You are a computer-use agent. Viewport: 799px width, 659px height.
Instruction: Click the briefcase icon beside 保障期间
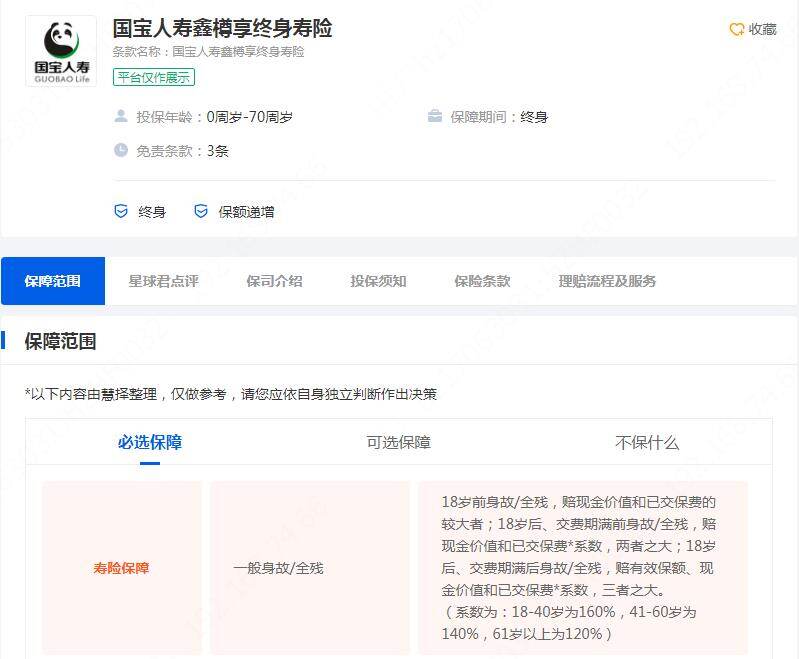(435, 116)
